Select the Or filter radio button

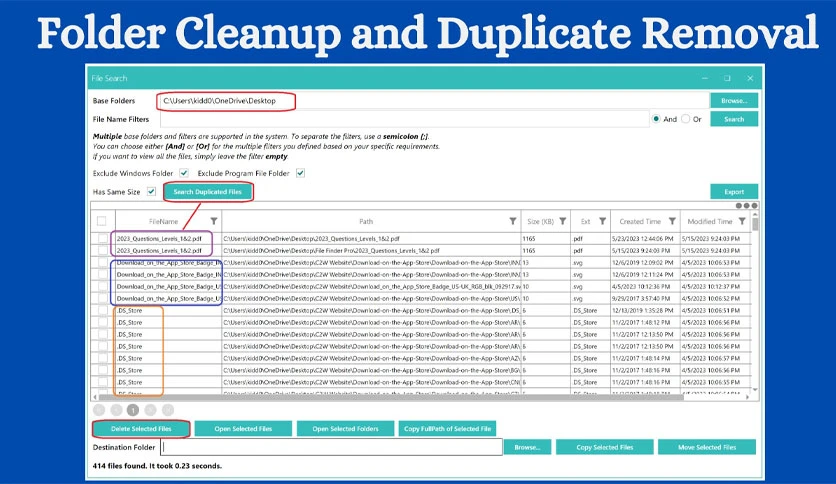686,119
